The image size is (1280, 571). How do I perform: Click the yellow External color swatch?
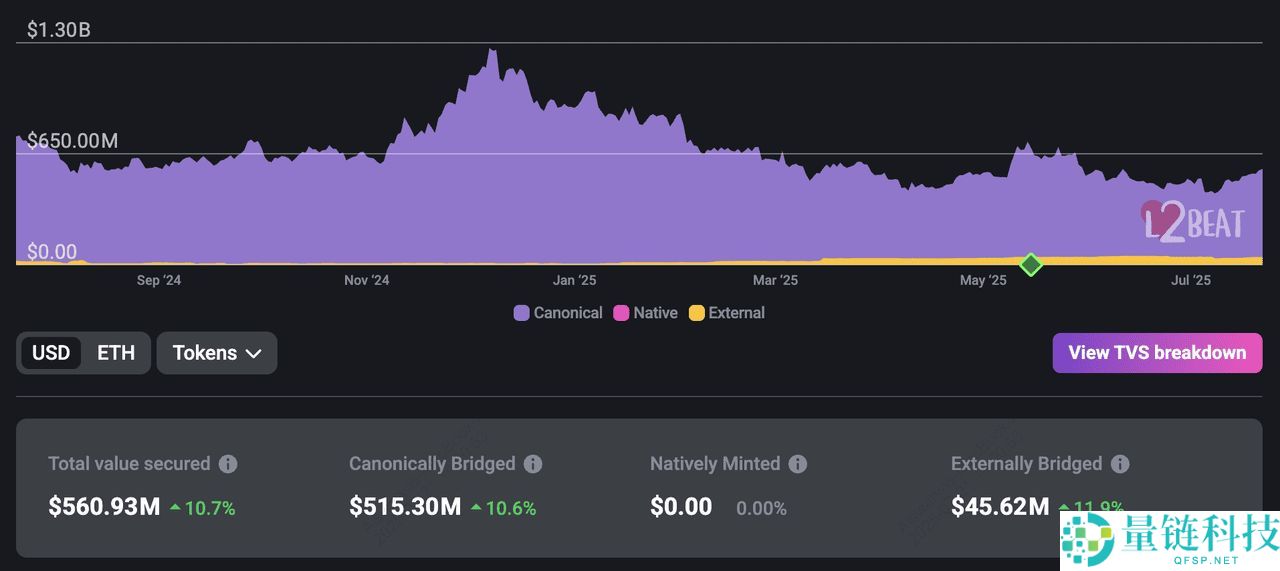pyautogui.click(x=697, y=313)
